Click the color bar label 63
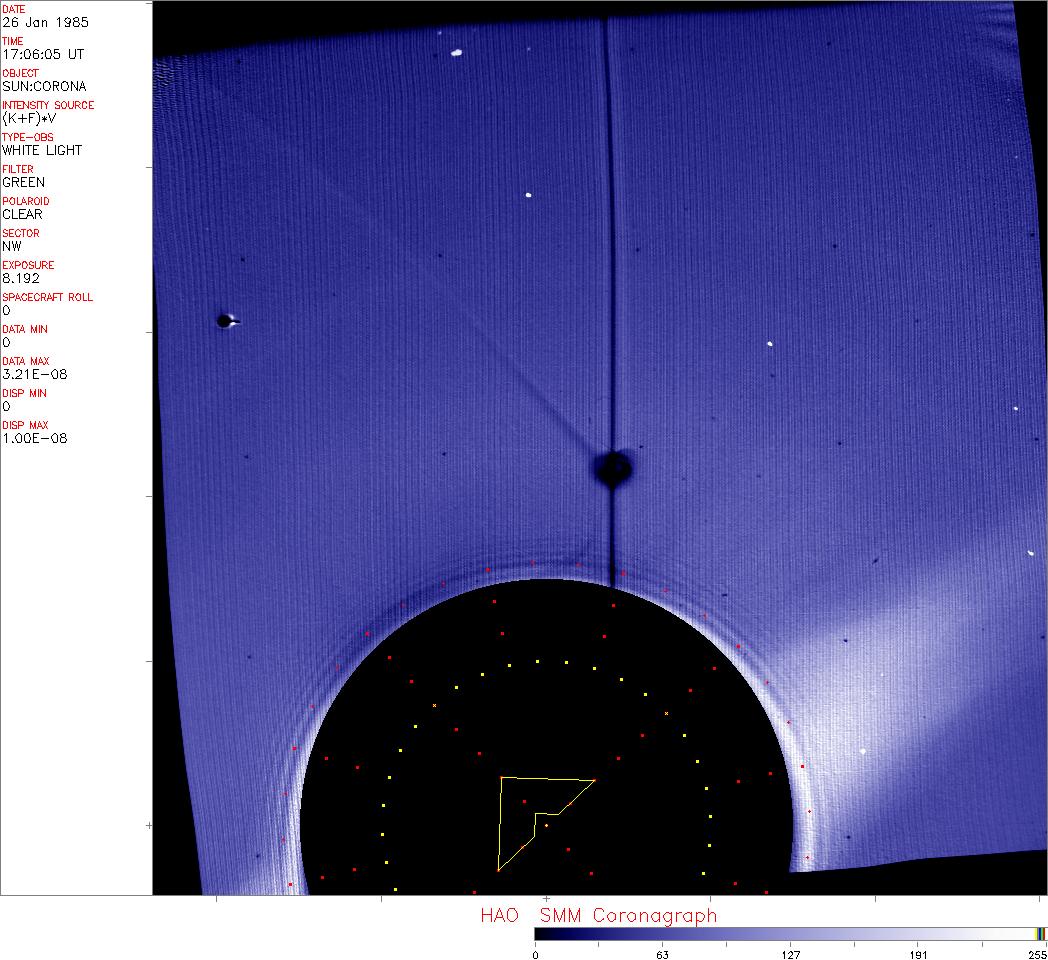The image size is (1048, 960). (663, 955)
